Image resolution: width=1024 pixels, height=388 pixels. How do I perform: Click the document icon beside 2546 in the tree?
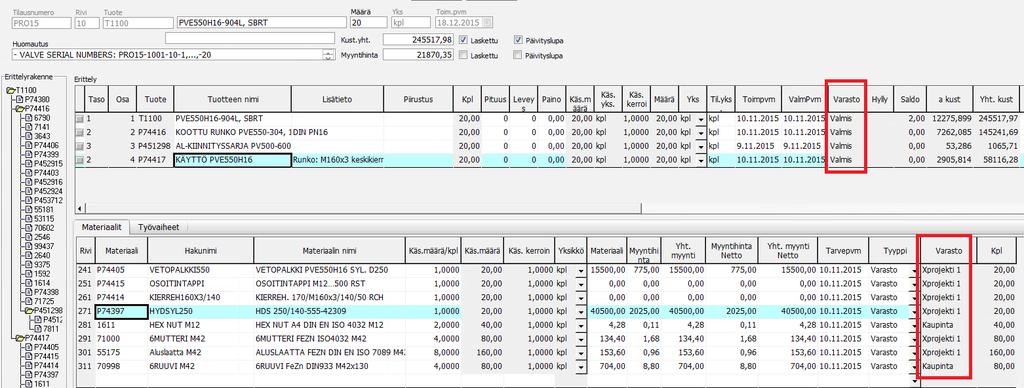pos(29,237)
